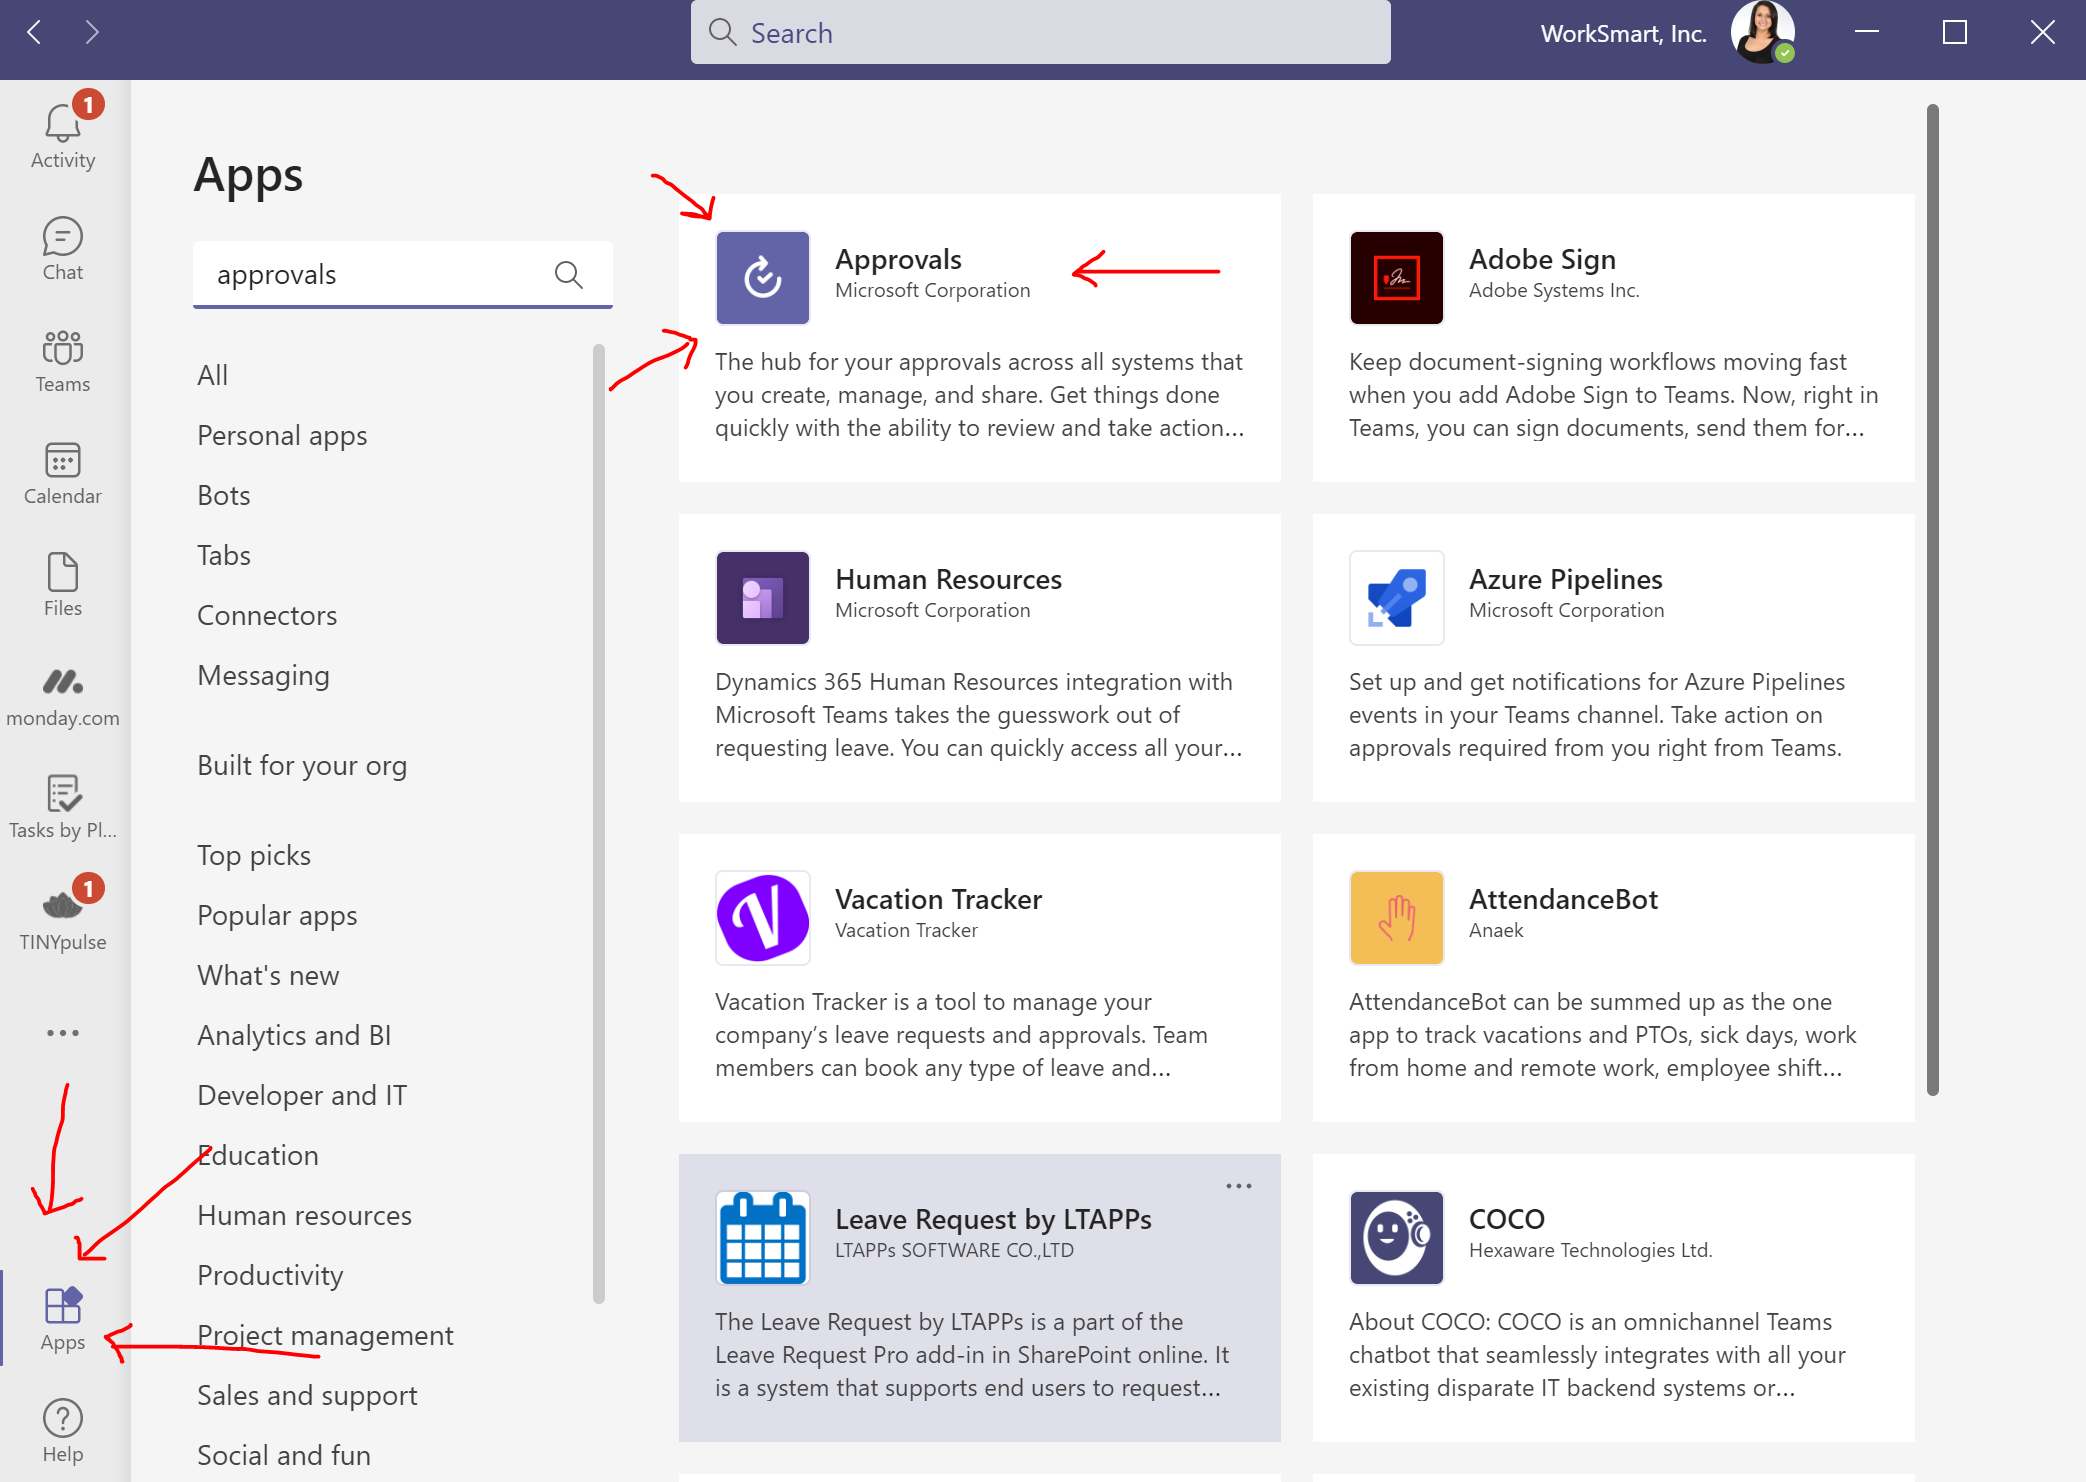This screenshot has height=1482, width=2086.
Task: Click the Leave Request calendar icon
Action: click(762, 1238)
